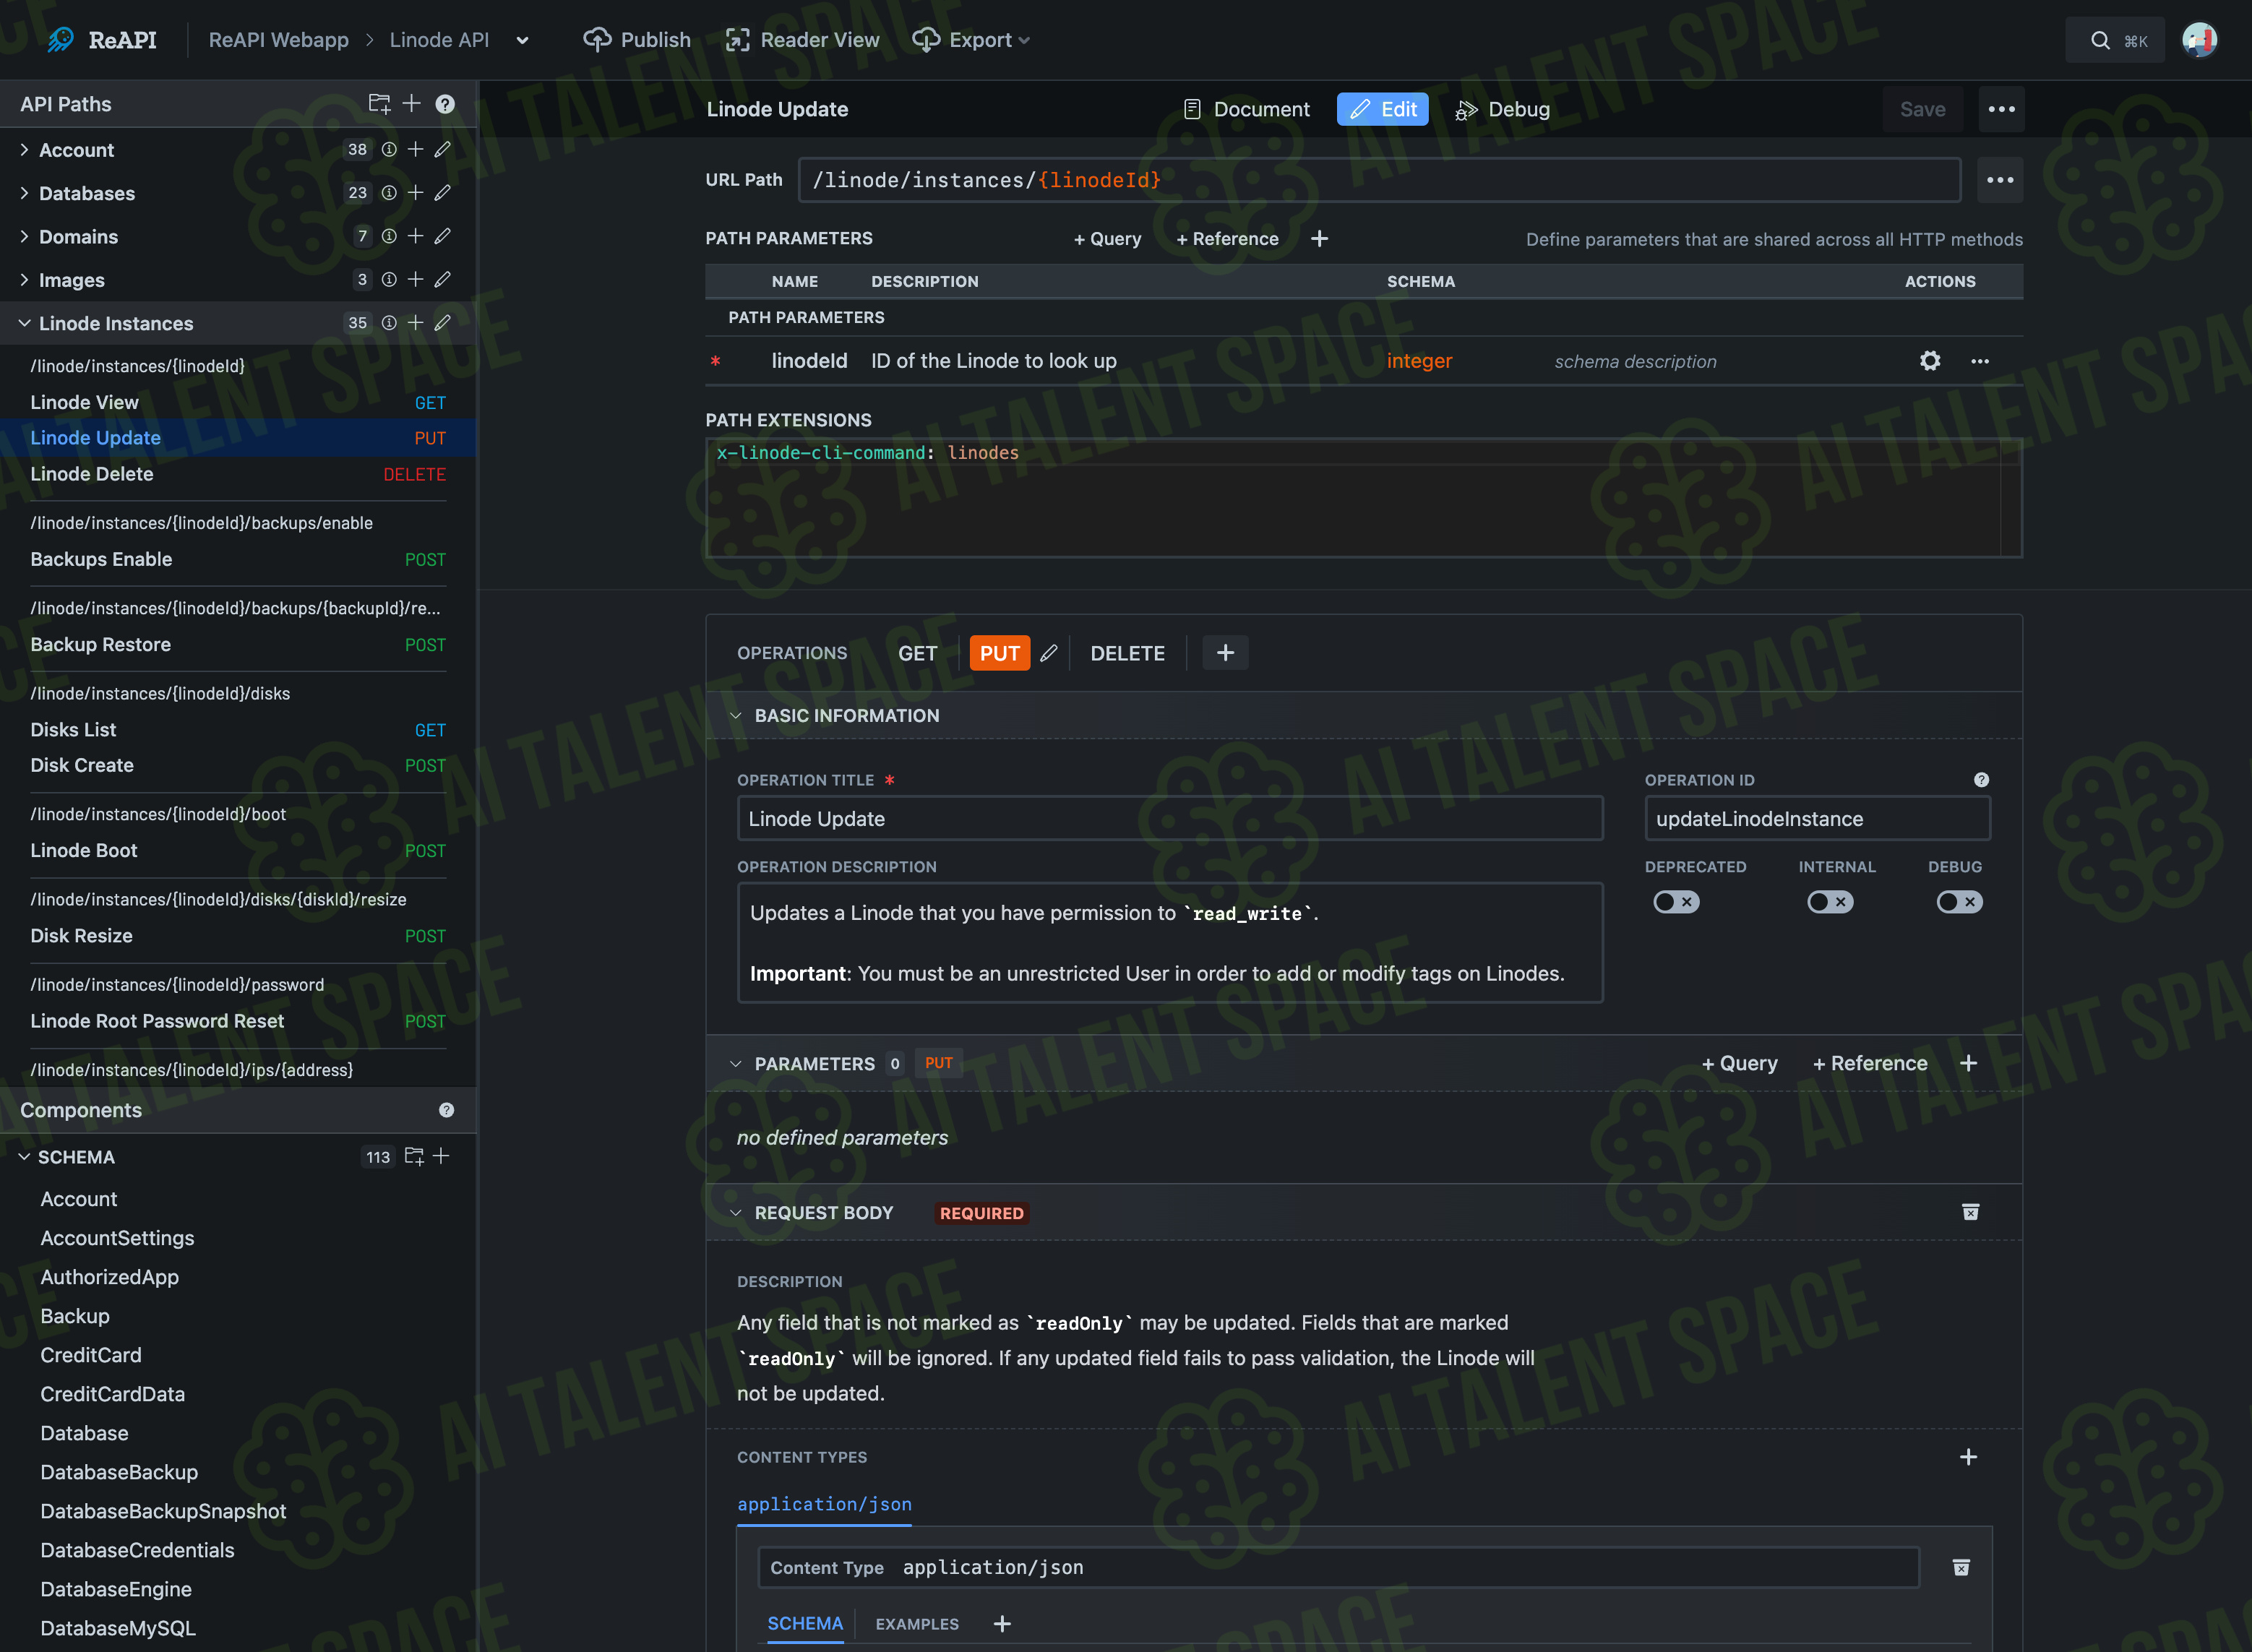Image resolution: width=2252 pixels, height=1652 pixels.
Task: Add folder in SCHEMA section
Action: click(414, 1156)
